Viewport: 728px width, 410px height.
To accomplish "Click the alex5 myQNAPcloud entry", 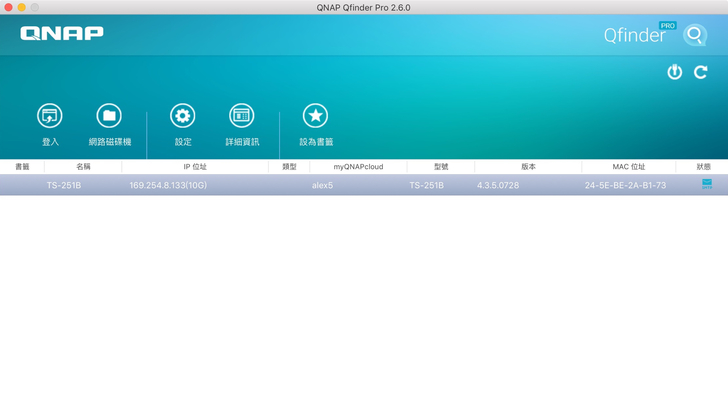I will click(322, 185).
